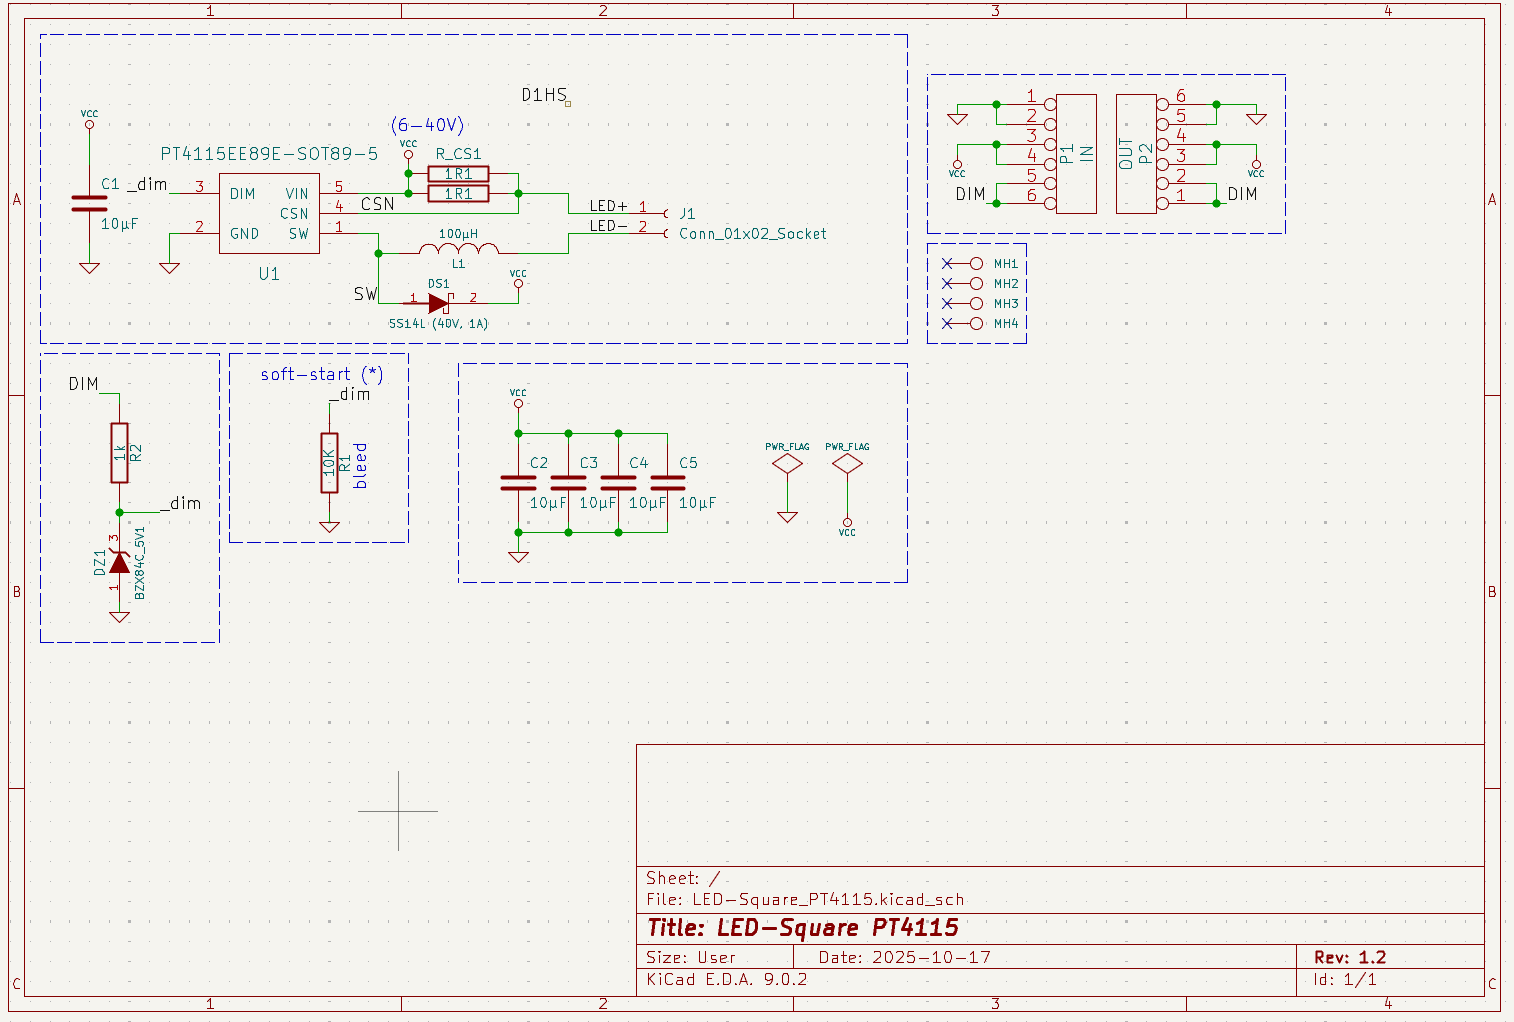Select the DZ1 zener diode symbol

[119, 563]
